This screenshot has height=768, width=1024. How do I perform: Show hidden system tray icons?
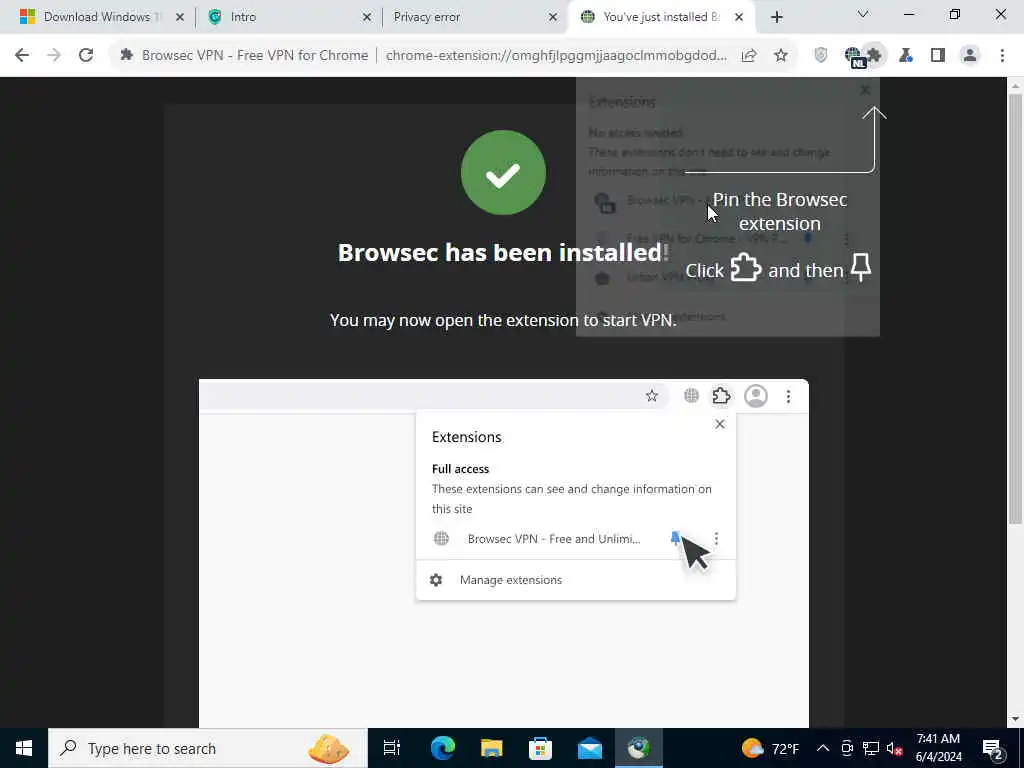click(823, 748)
